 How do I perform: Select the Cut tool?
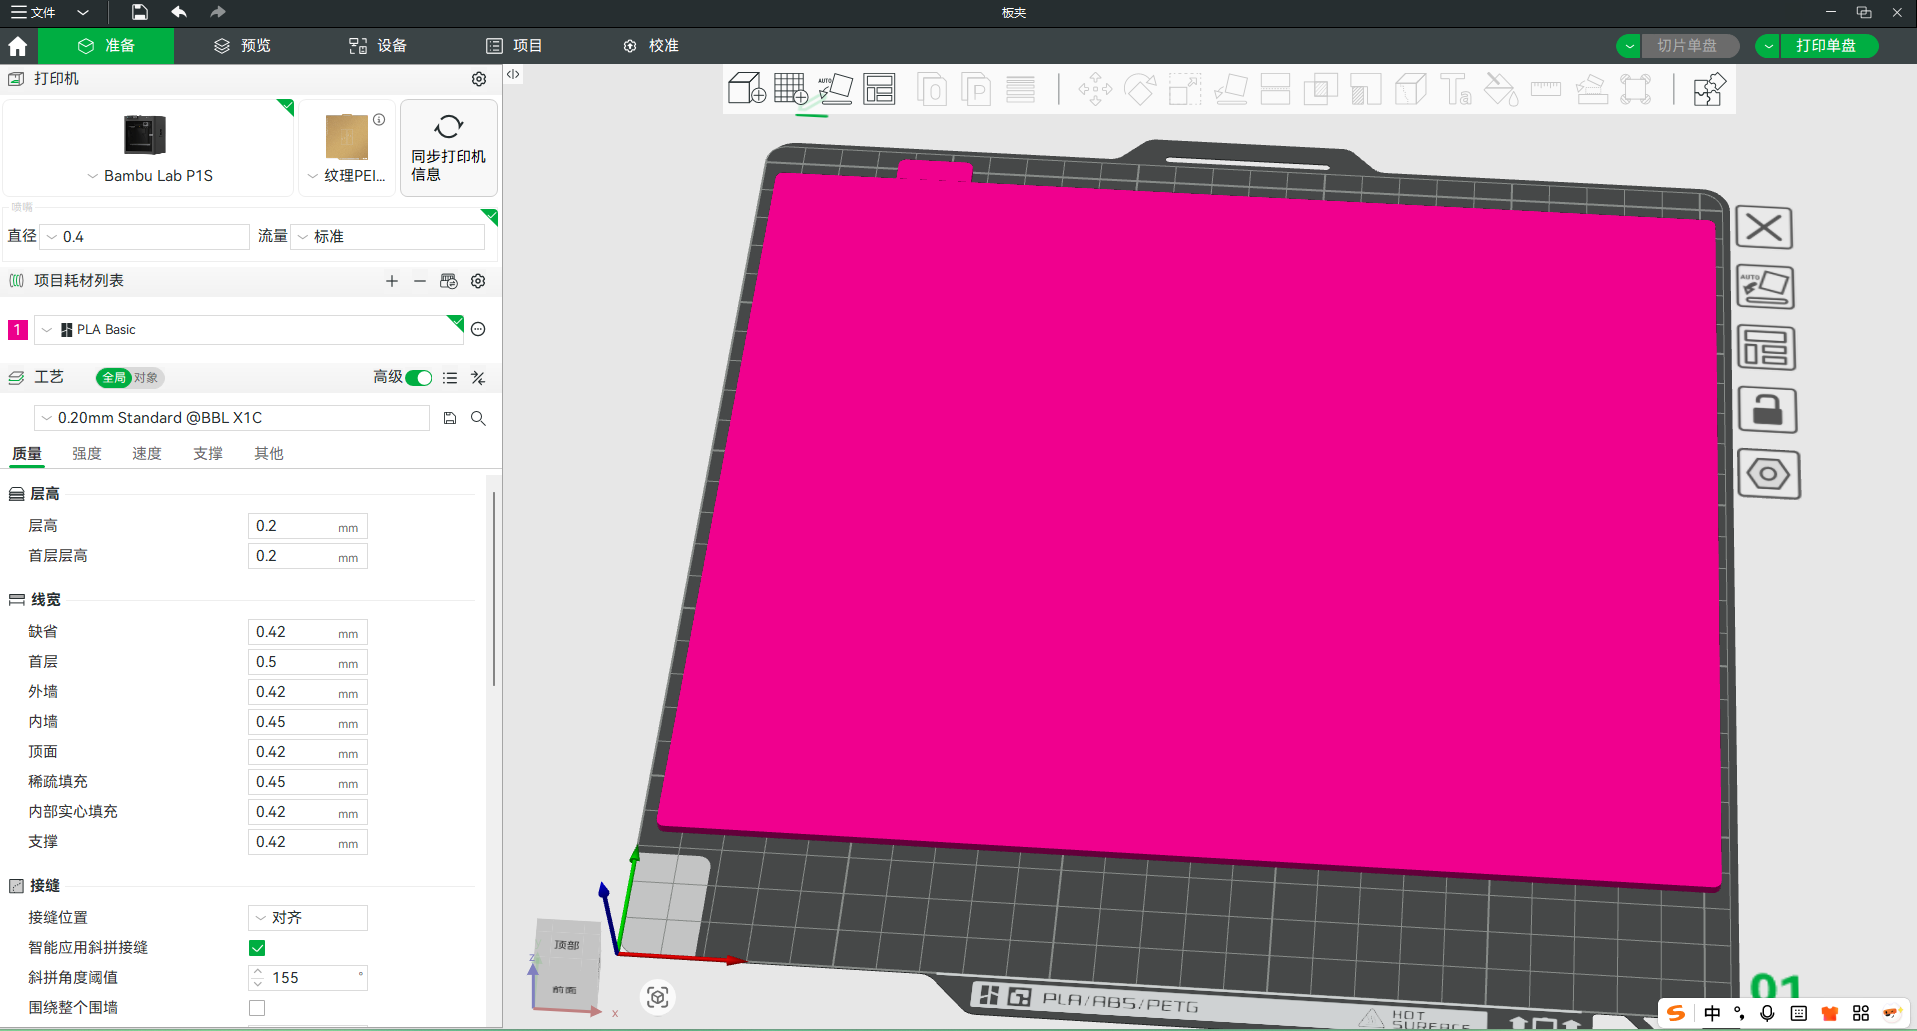(1275, 89)
